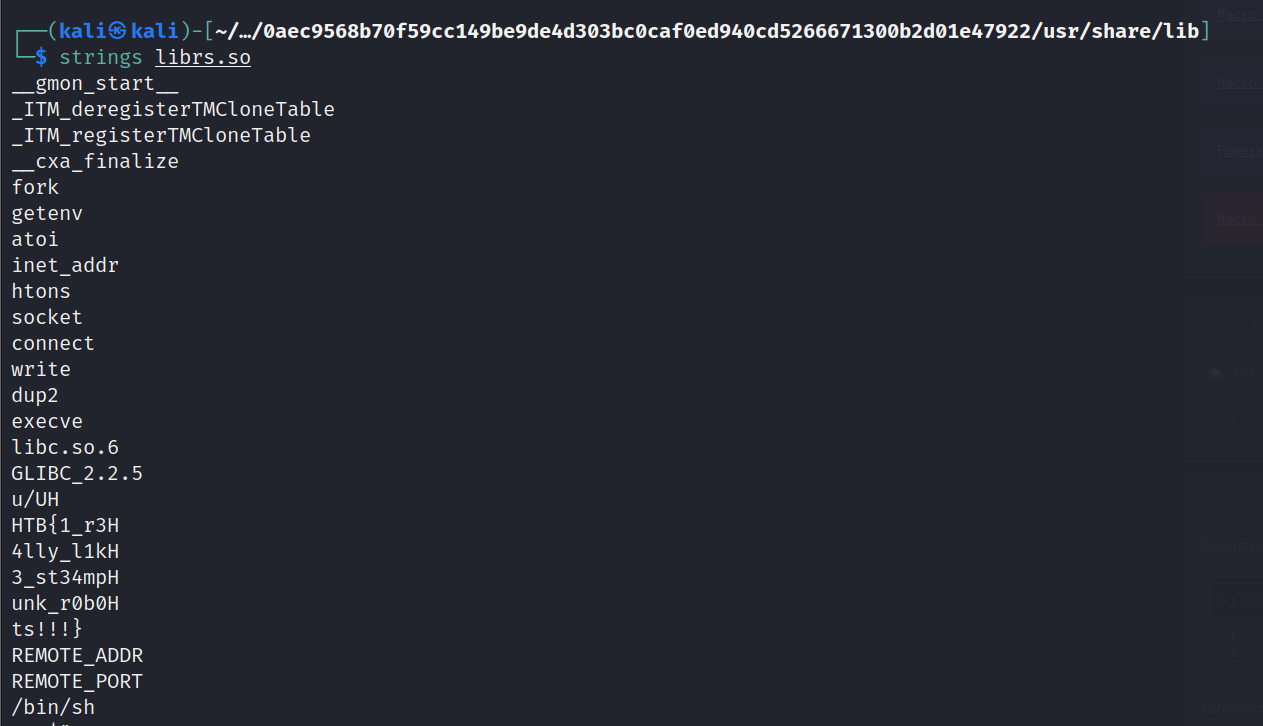Click the REMOTE_ADDR output line
Viewport: 1263px width, 726px height.
pyautogui.click(x=77, y=655)
